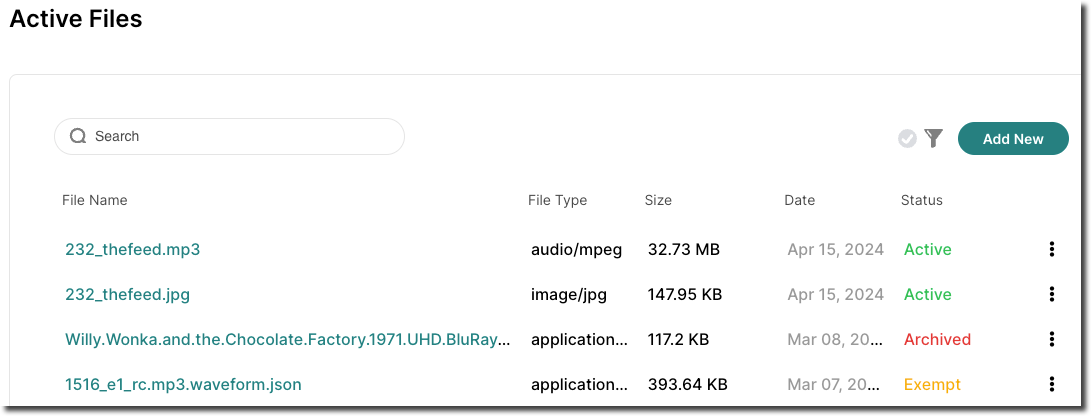The width and height of the screenshot is (1091, 416).
Task: Open the kebab menu for 1516_e1_rc.mp3.waveform.json
Action: click(x=1051, y=384)
